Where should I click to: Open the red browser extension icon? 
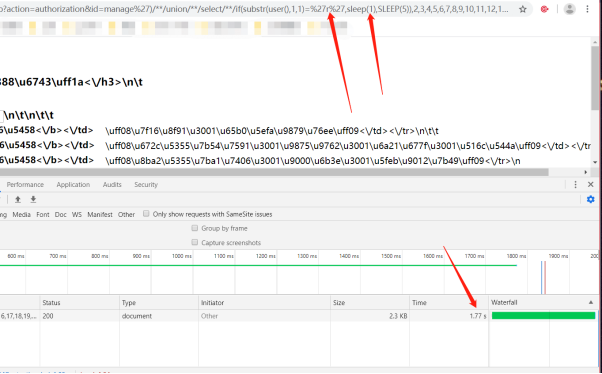[544, 9]
